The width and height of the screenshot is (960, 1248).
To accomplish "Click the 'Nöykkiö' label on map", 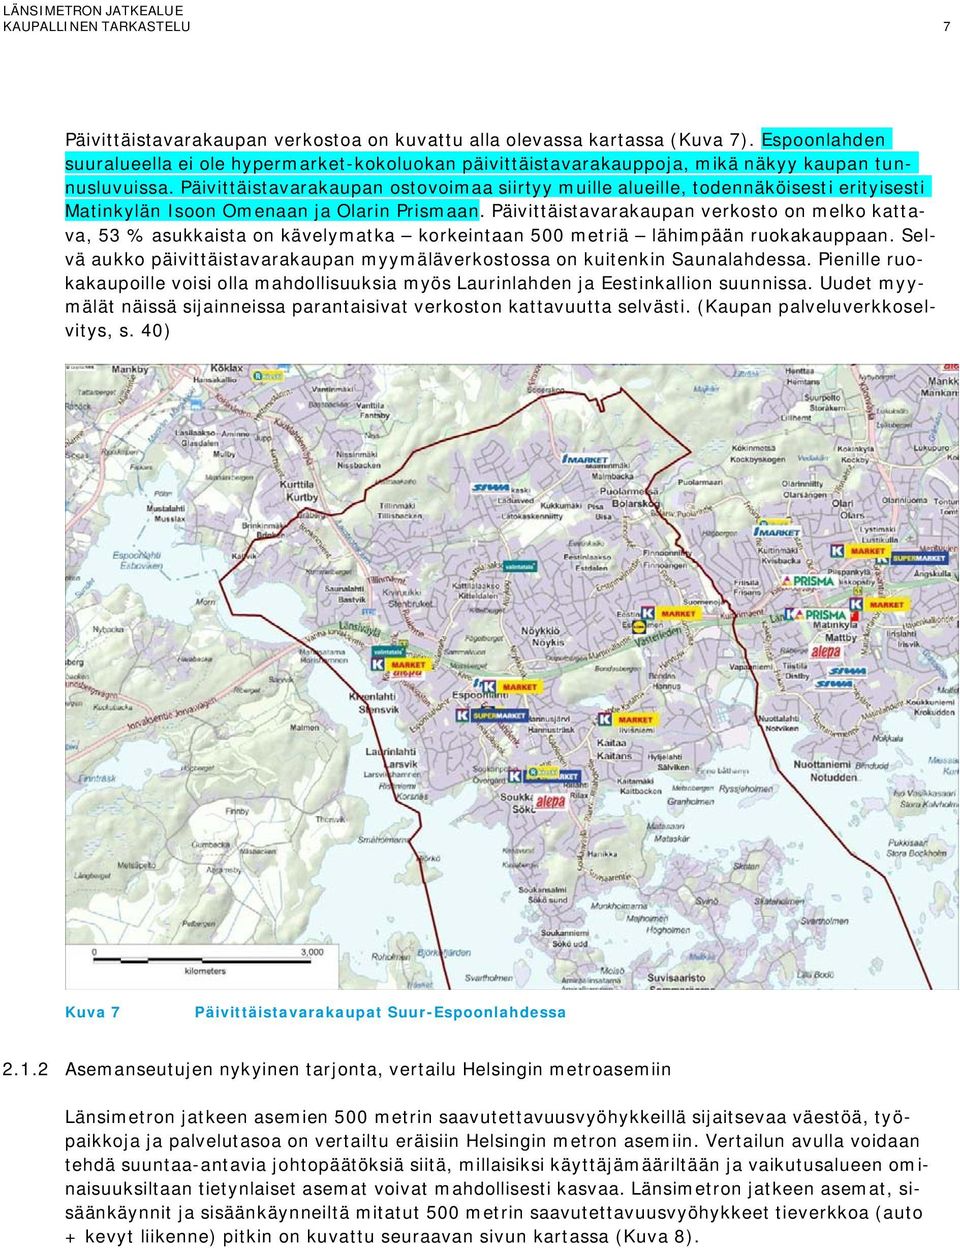I will 540,631.
